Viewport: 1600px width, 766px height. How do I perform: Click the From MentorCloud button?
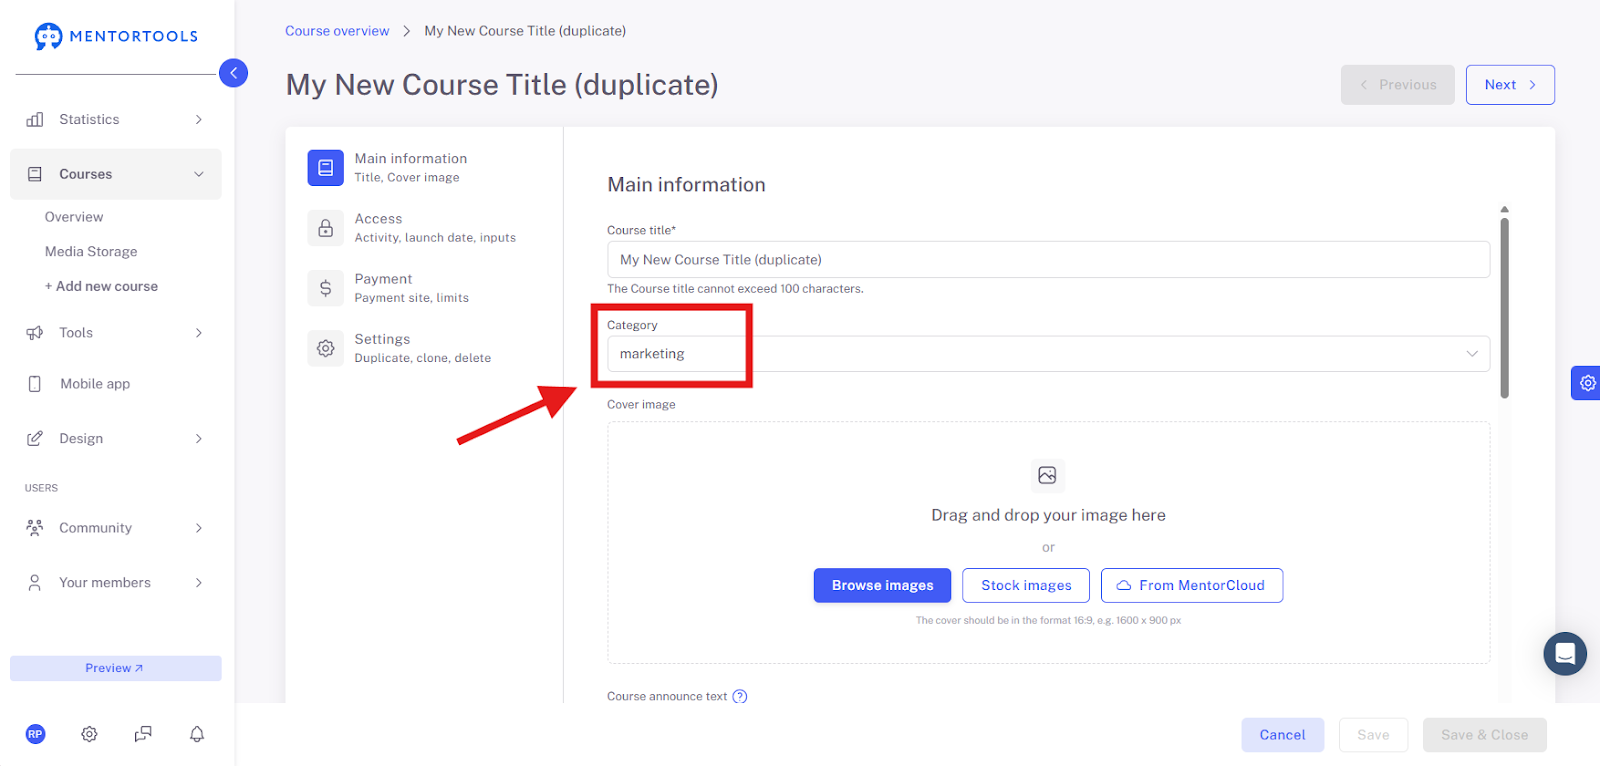(x=1192, y=586)
